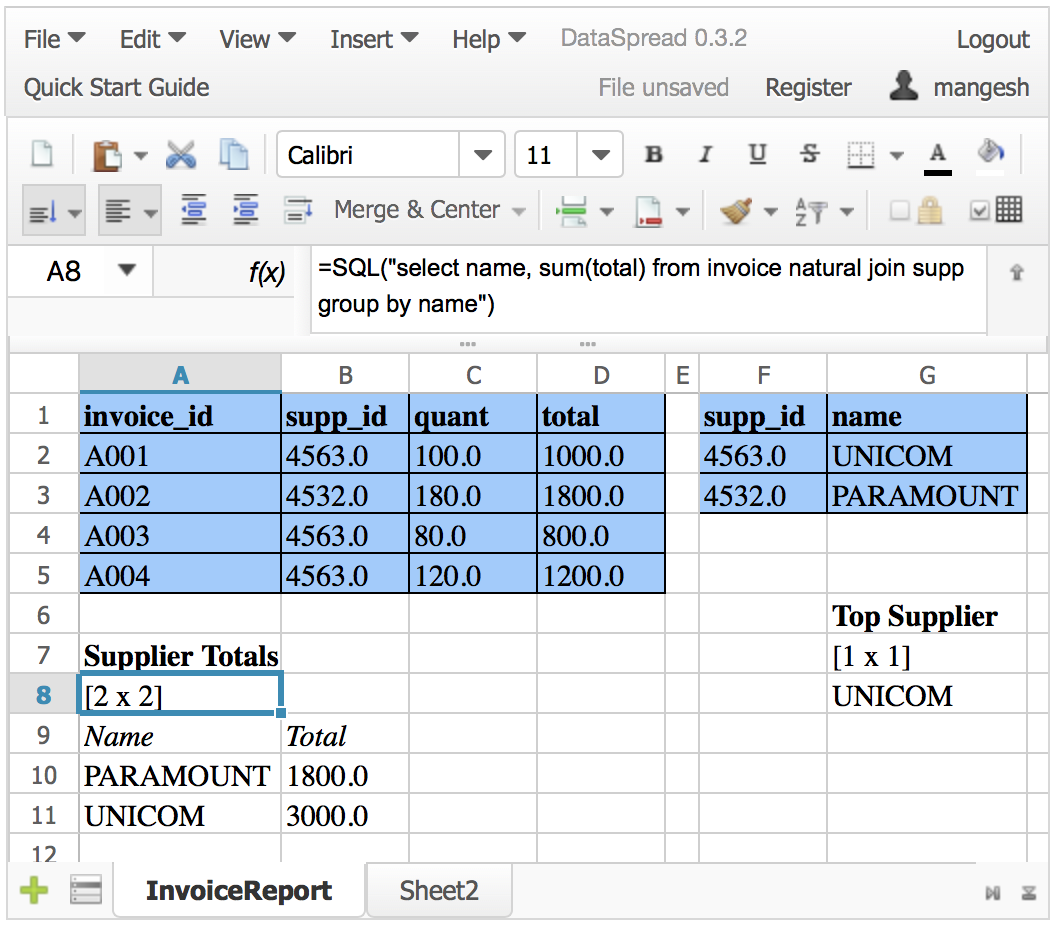
Task: Switch to the Sheet2 tab
Action: 439,890
